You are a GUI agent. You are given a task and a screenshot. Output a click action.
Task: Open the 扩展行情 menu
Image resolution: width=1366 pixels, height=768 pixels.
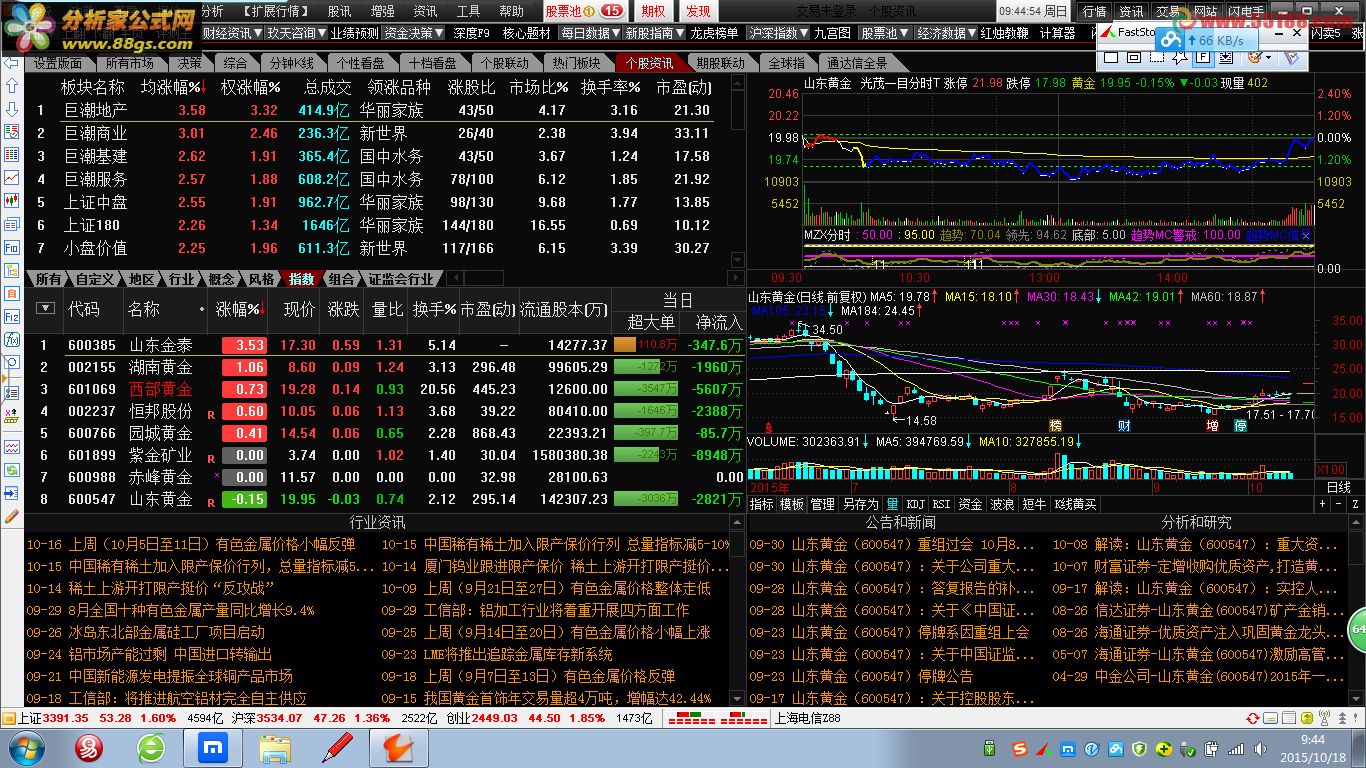275,11
